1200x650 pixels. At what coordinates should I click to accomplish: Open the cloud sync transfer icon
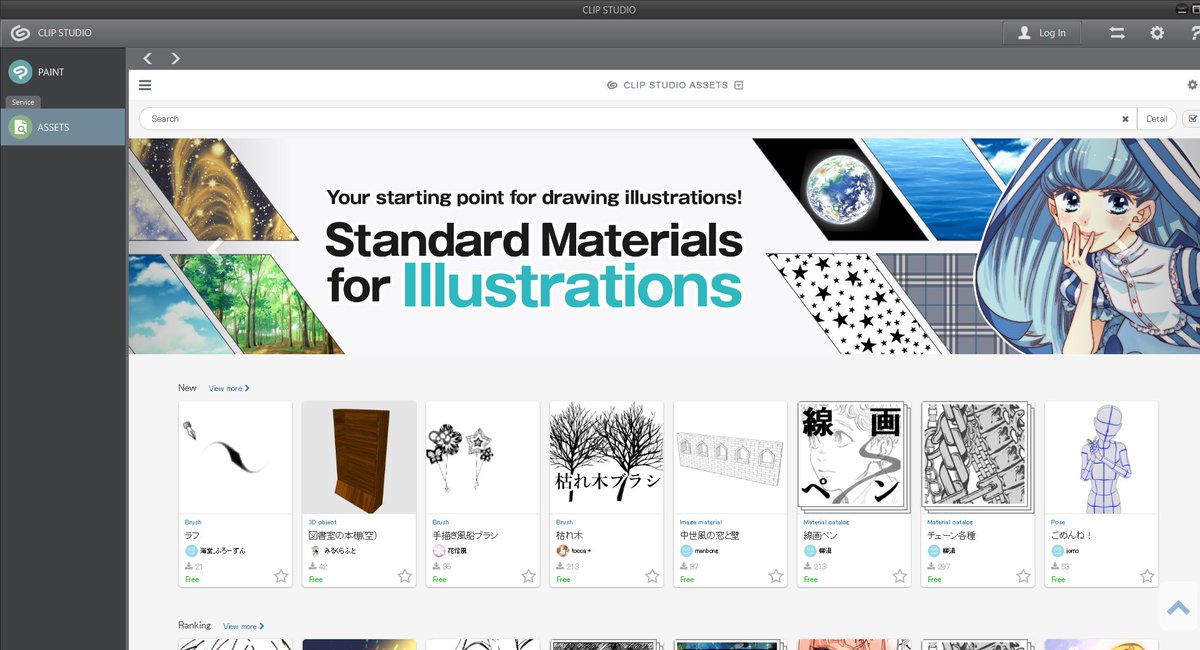[1117, 33]
